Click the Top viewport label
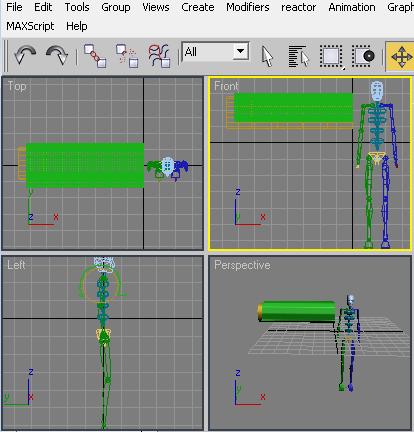 click(x=17, y=86)
